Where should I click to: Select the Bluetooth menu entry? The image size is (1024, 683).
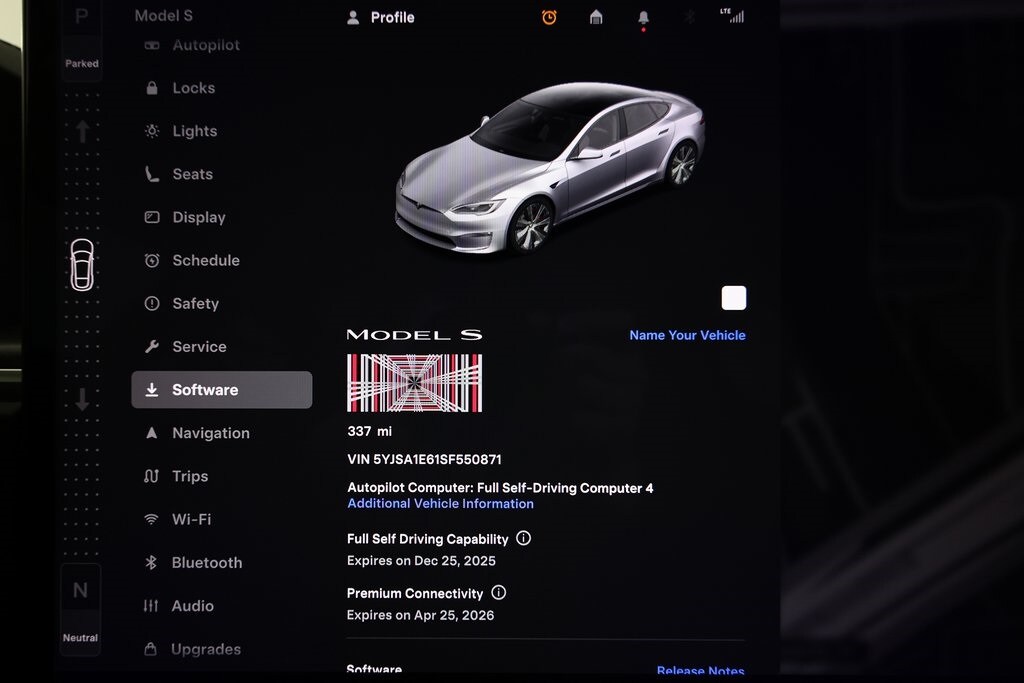(x=206, y=562)
